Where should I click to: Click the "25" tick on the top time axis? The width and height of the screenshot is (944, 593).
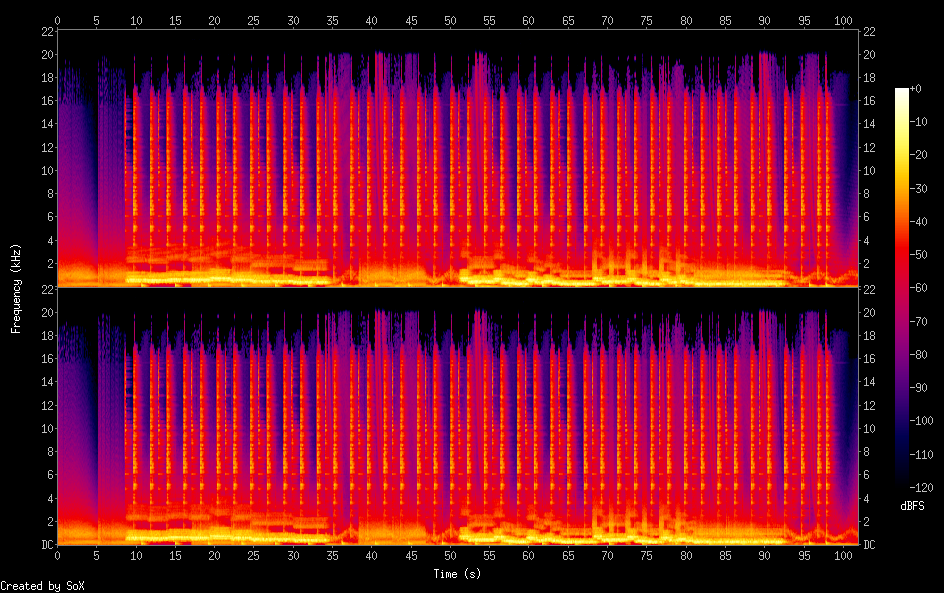coord(253,20)
